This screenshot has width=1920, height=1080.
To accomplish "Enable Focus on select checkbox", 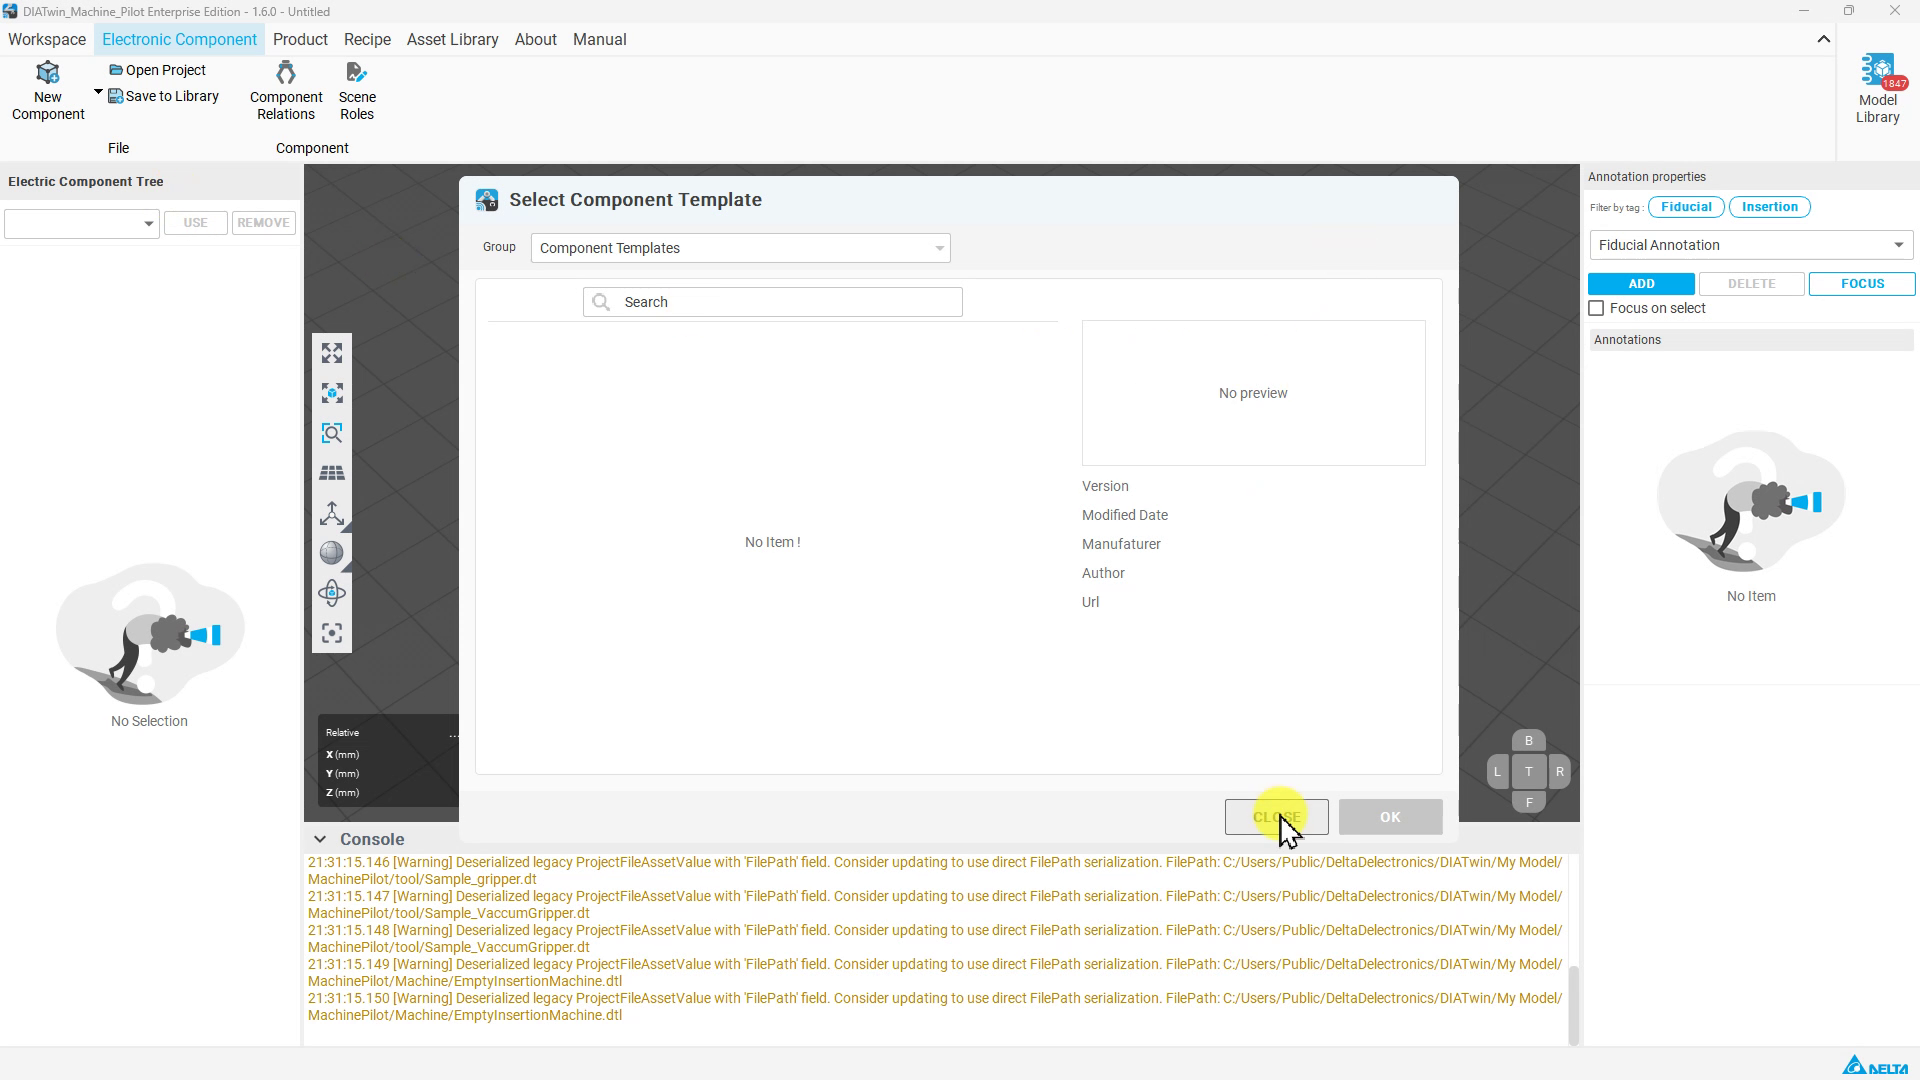I will [x=1596, y=308].
